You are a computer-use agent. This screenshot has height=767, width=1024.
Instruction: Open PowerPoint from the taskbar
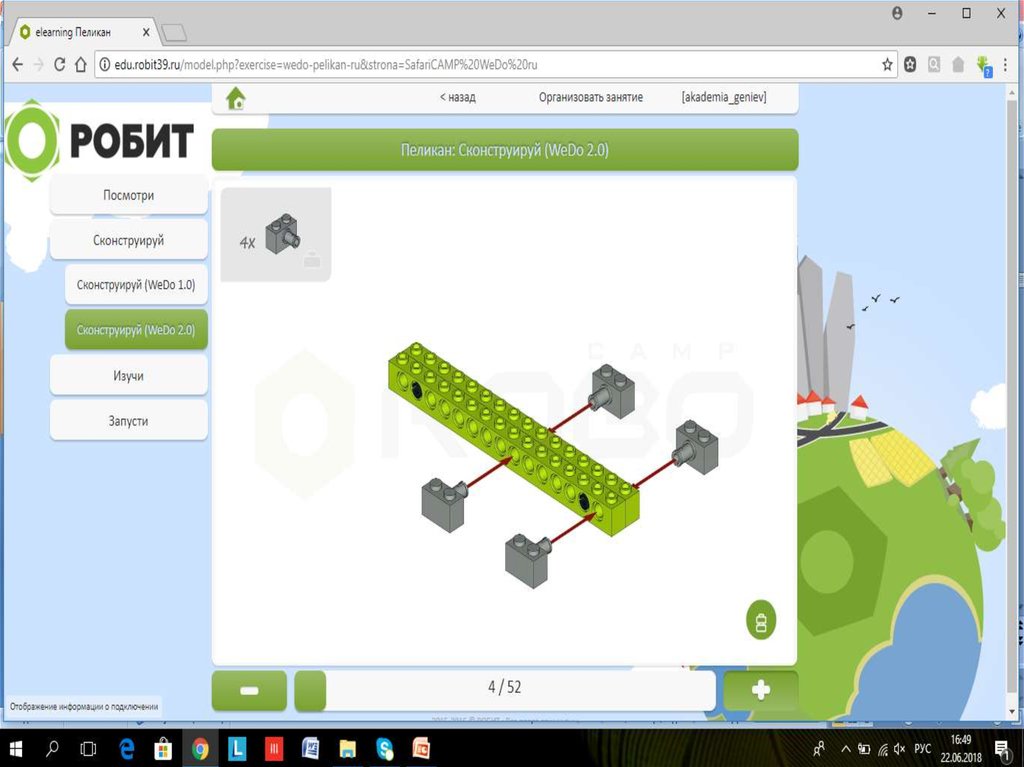pos(421,749)
